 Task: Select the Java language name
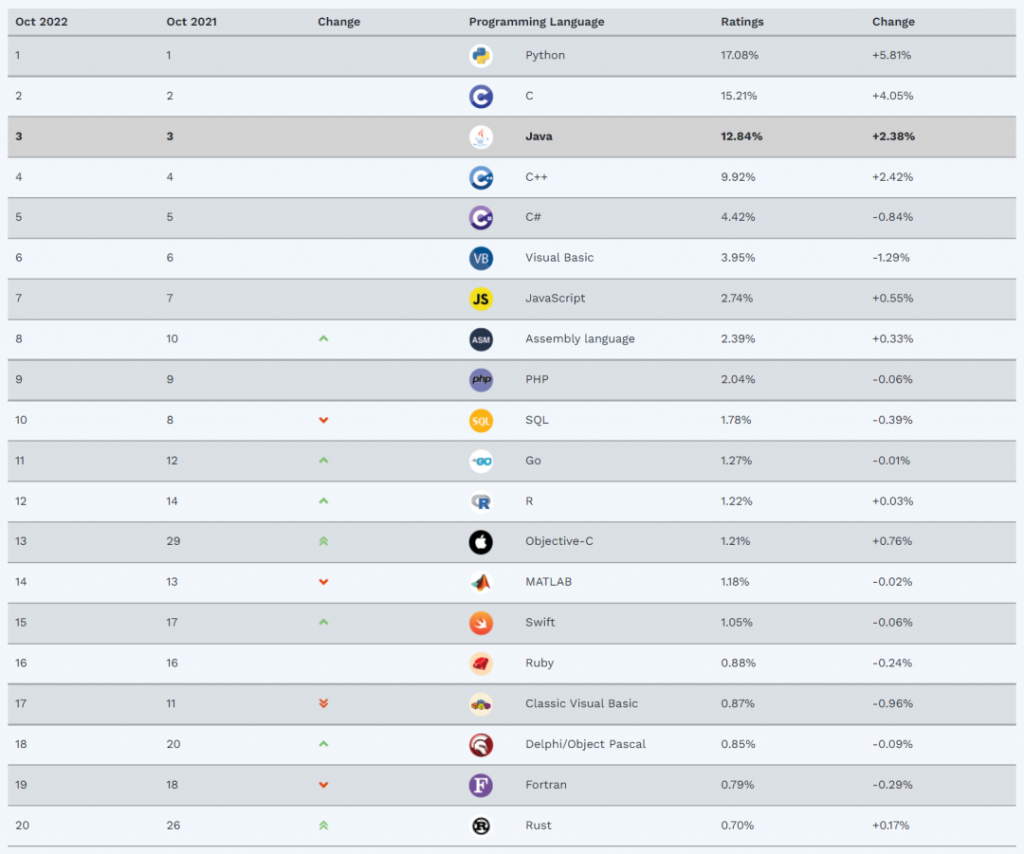539,137
